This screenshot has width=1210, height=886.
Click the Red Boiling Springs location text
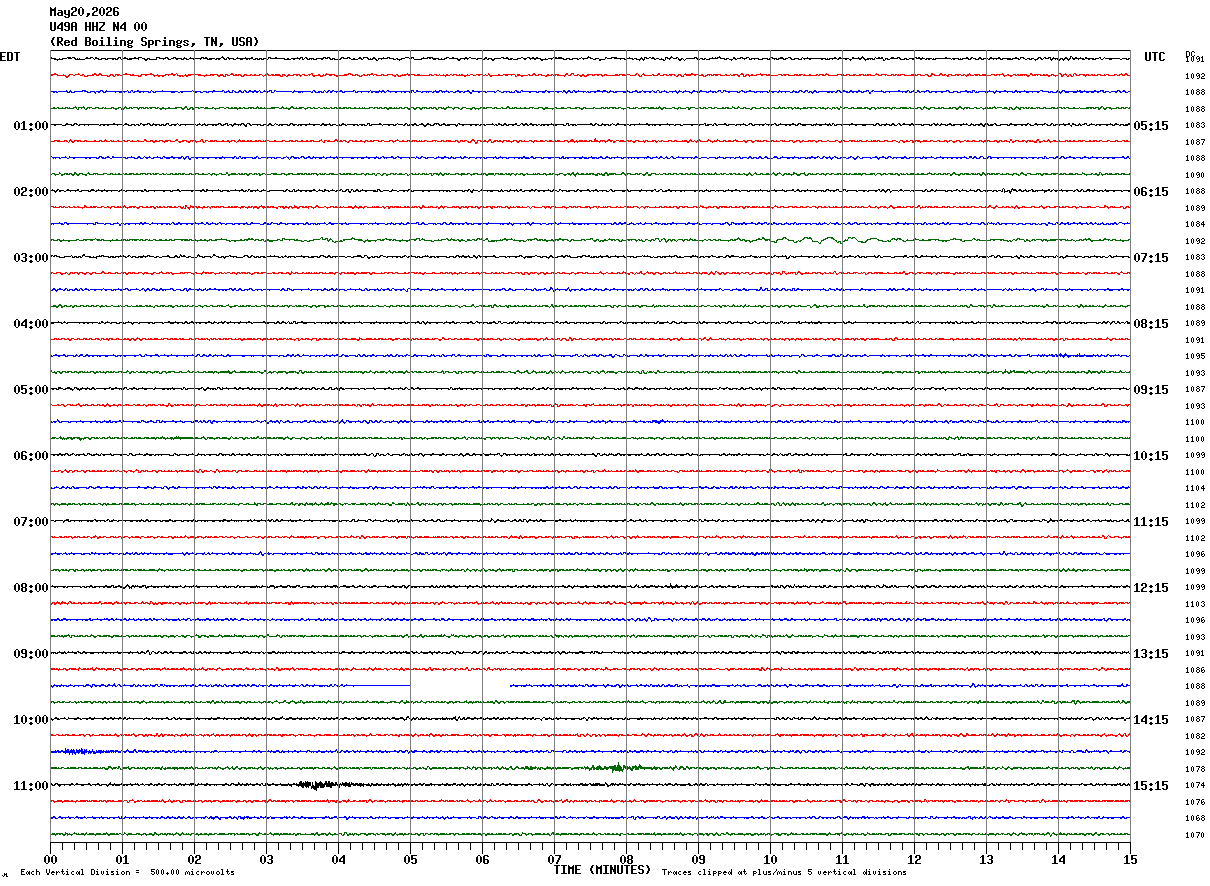pyautogui.click(x=154, y=42)
